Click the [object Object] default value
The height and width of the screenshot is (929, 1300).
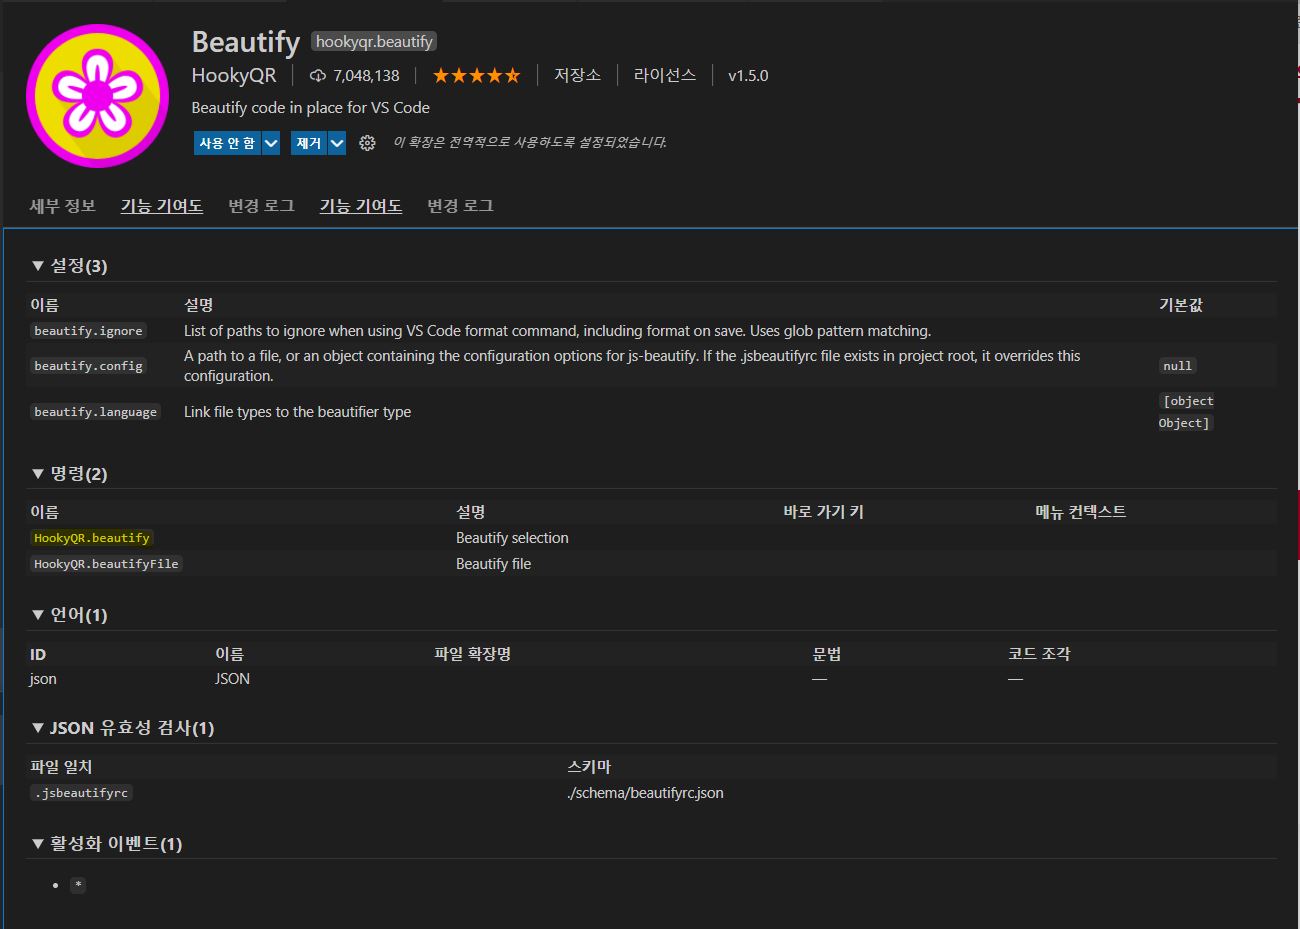1186,412
